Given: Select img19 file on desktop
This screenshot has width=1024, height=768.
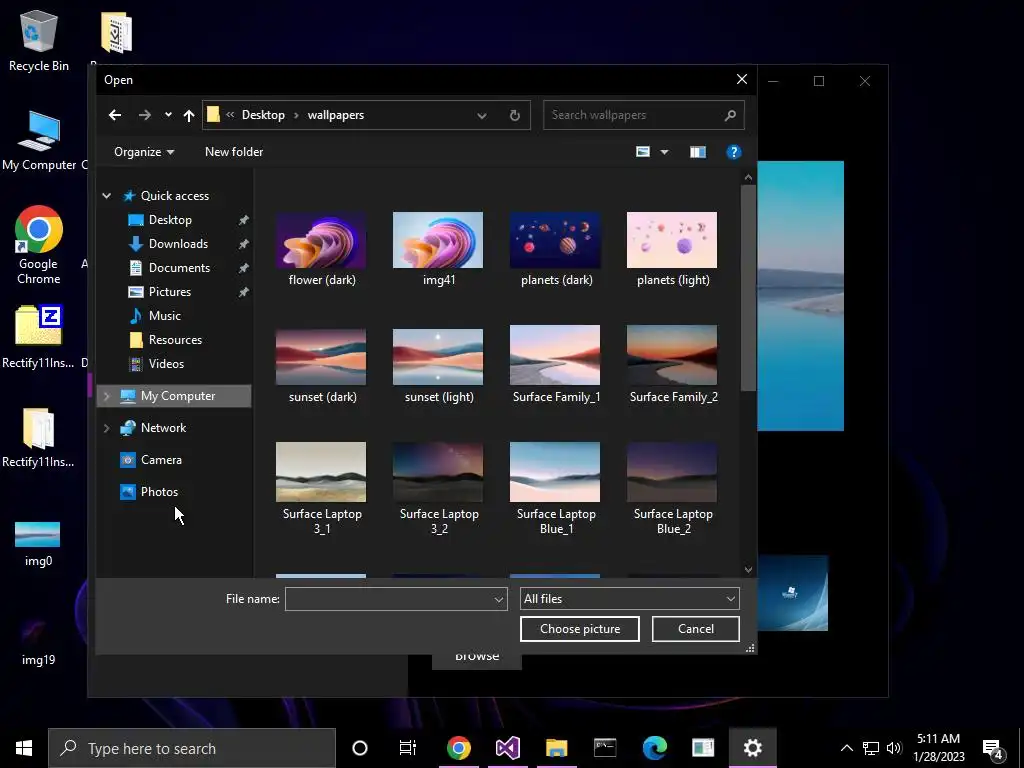Looking at the screenshot, I should pyautogui.click(x=38, y=643).
